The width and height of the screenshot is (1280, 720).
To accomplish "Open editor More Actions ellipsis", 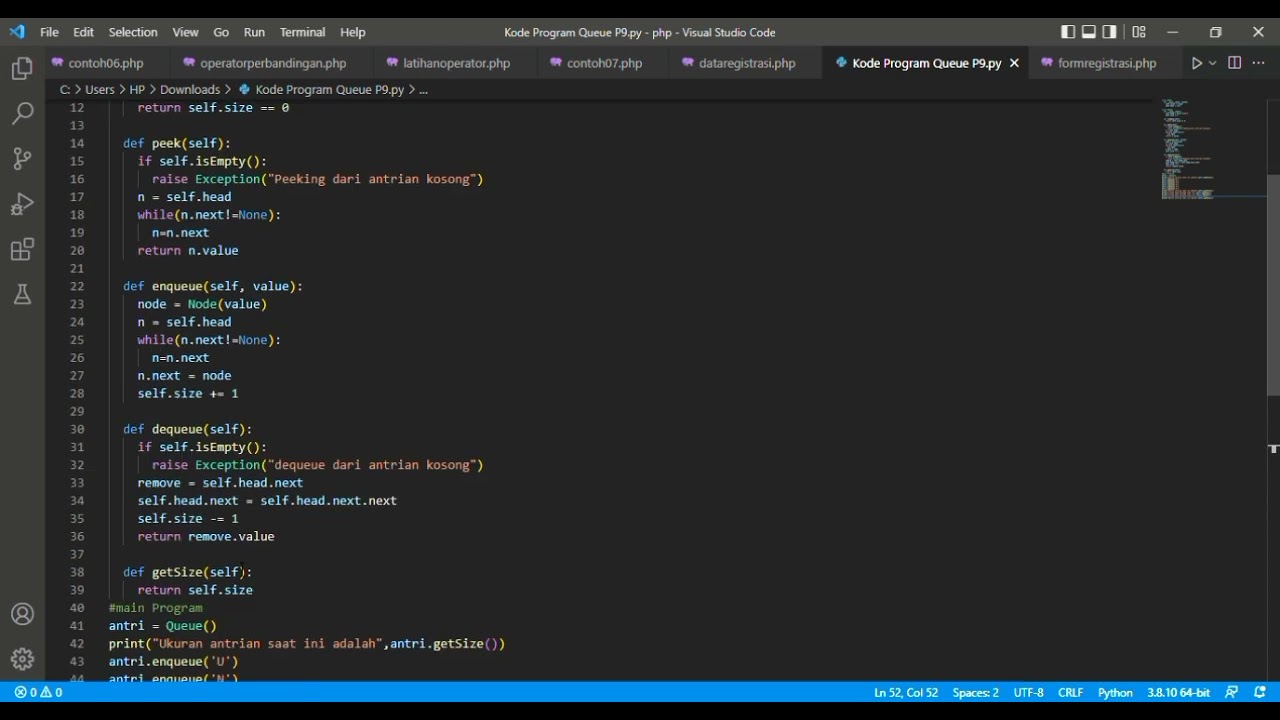I will tap(1259, 63).
